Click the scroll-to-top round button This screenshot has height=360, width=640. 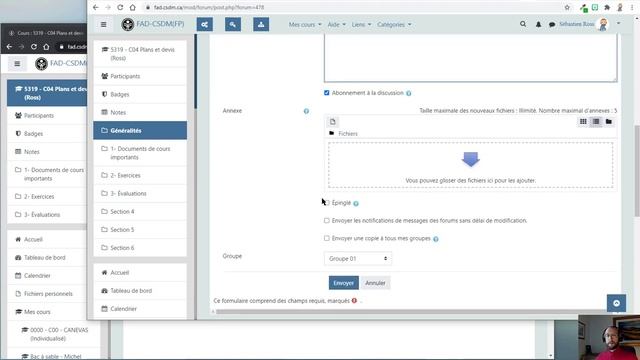click(x=616, y=303)
